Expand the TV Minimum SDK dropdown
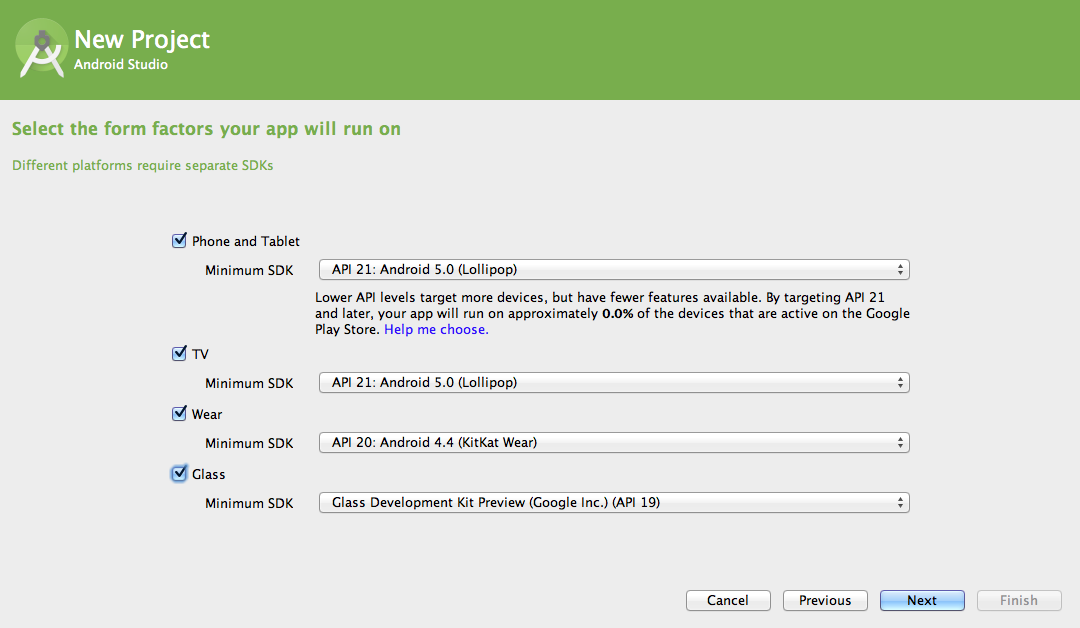The image size is (1080, 628). coord(613,383)
